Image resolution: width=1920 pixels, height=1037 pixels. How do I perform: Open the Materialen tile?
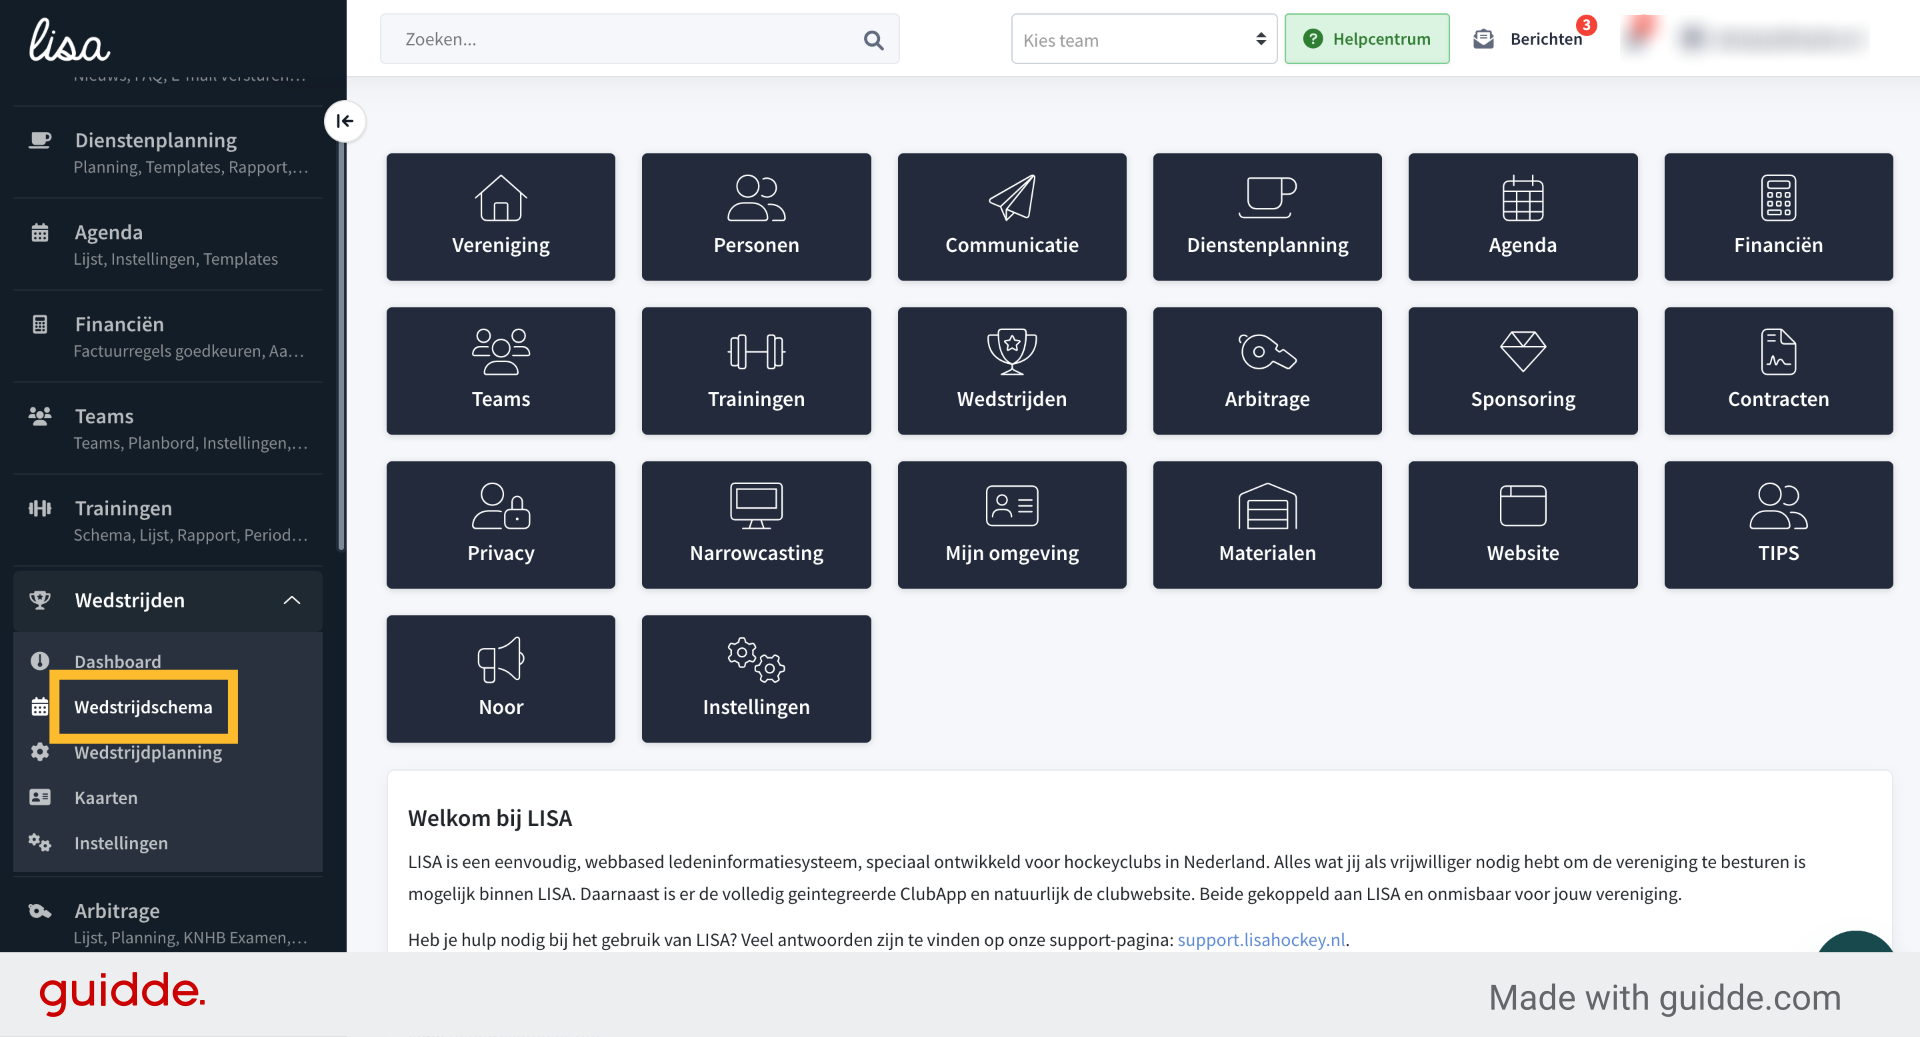click(1267, 524)
